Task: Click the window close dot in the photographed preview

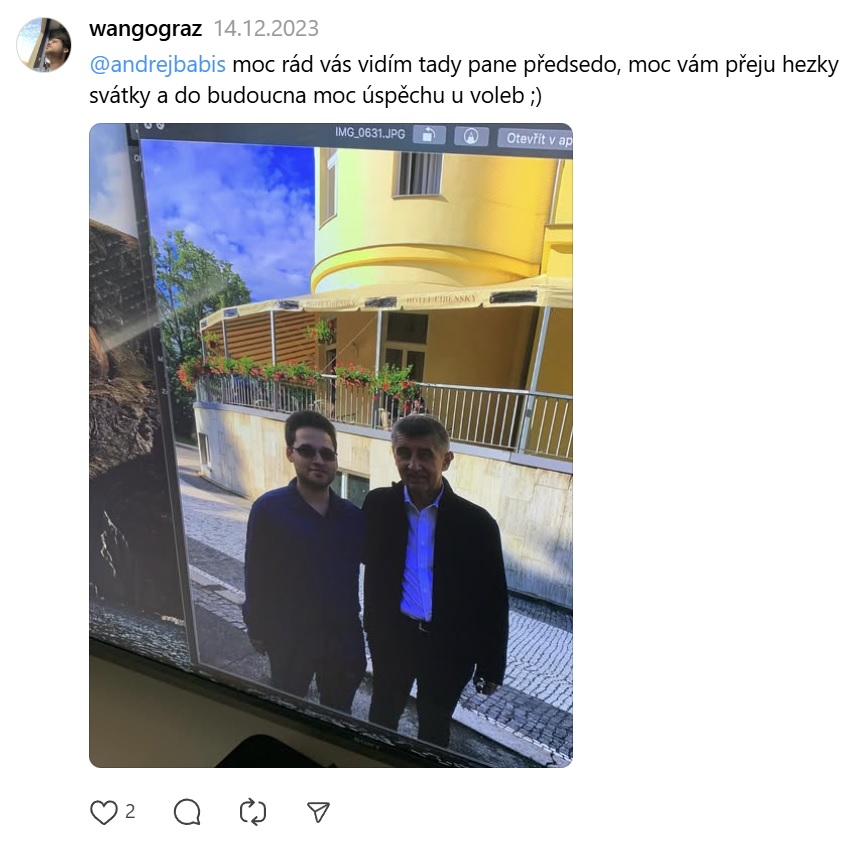Action: click(x=148, y=126)
